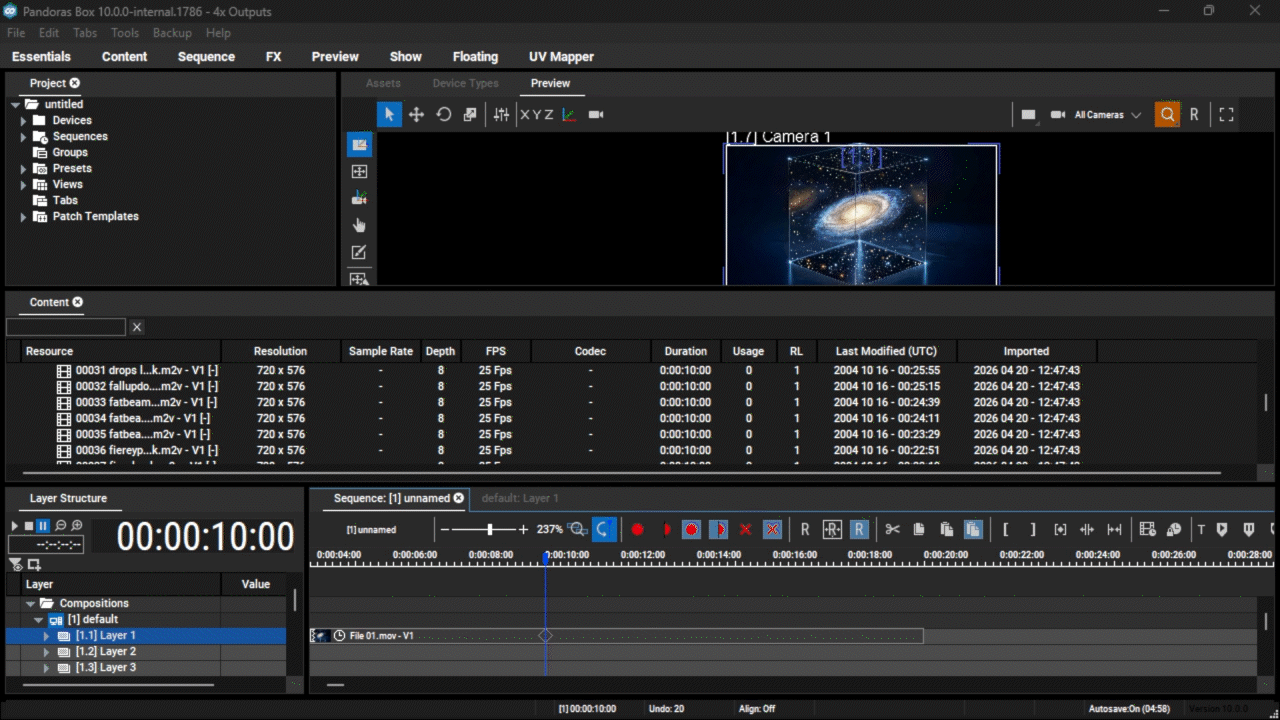Click the timeline zoom slider handle
Image resolution: width=1280 pixels, height=720 pixels.
click(x=489, y=530)
